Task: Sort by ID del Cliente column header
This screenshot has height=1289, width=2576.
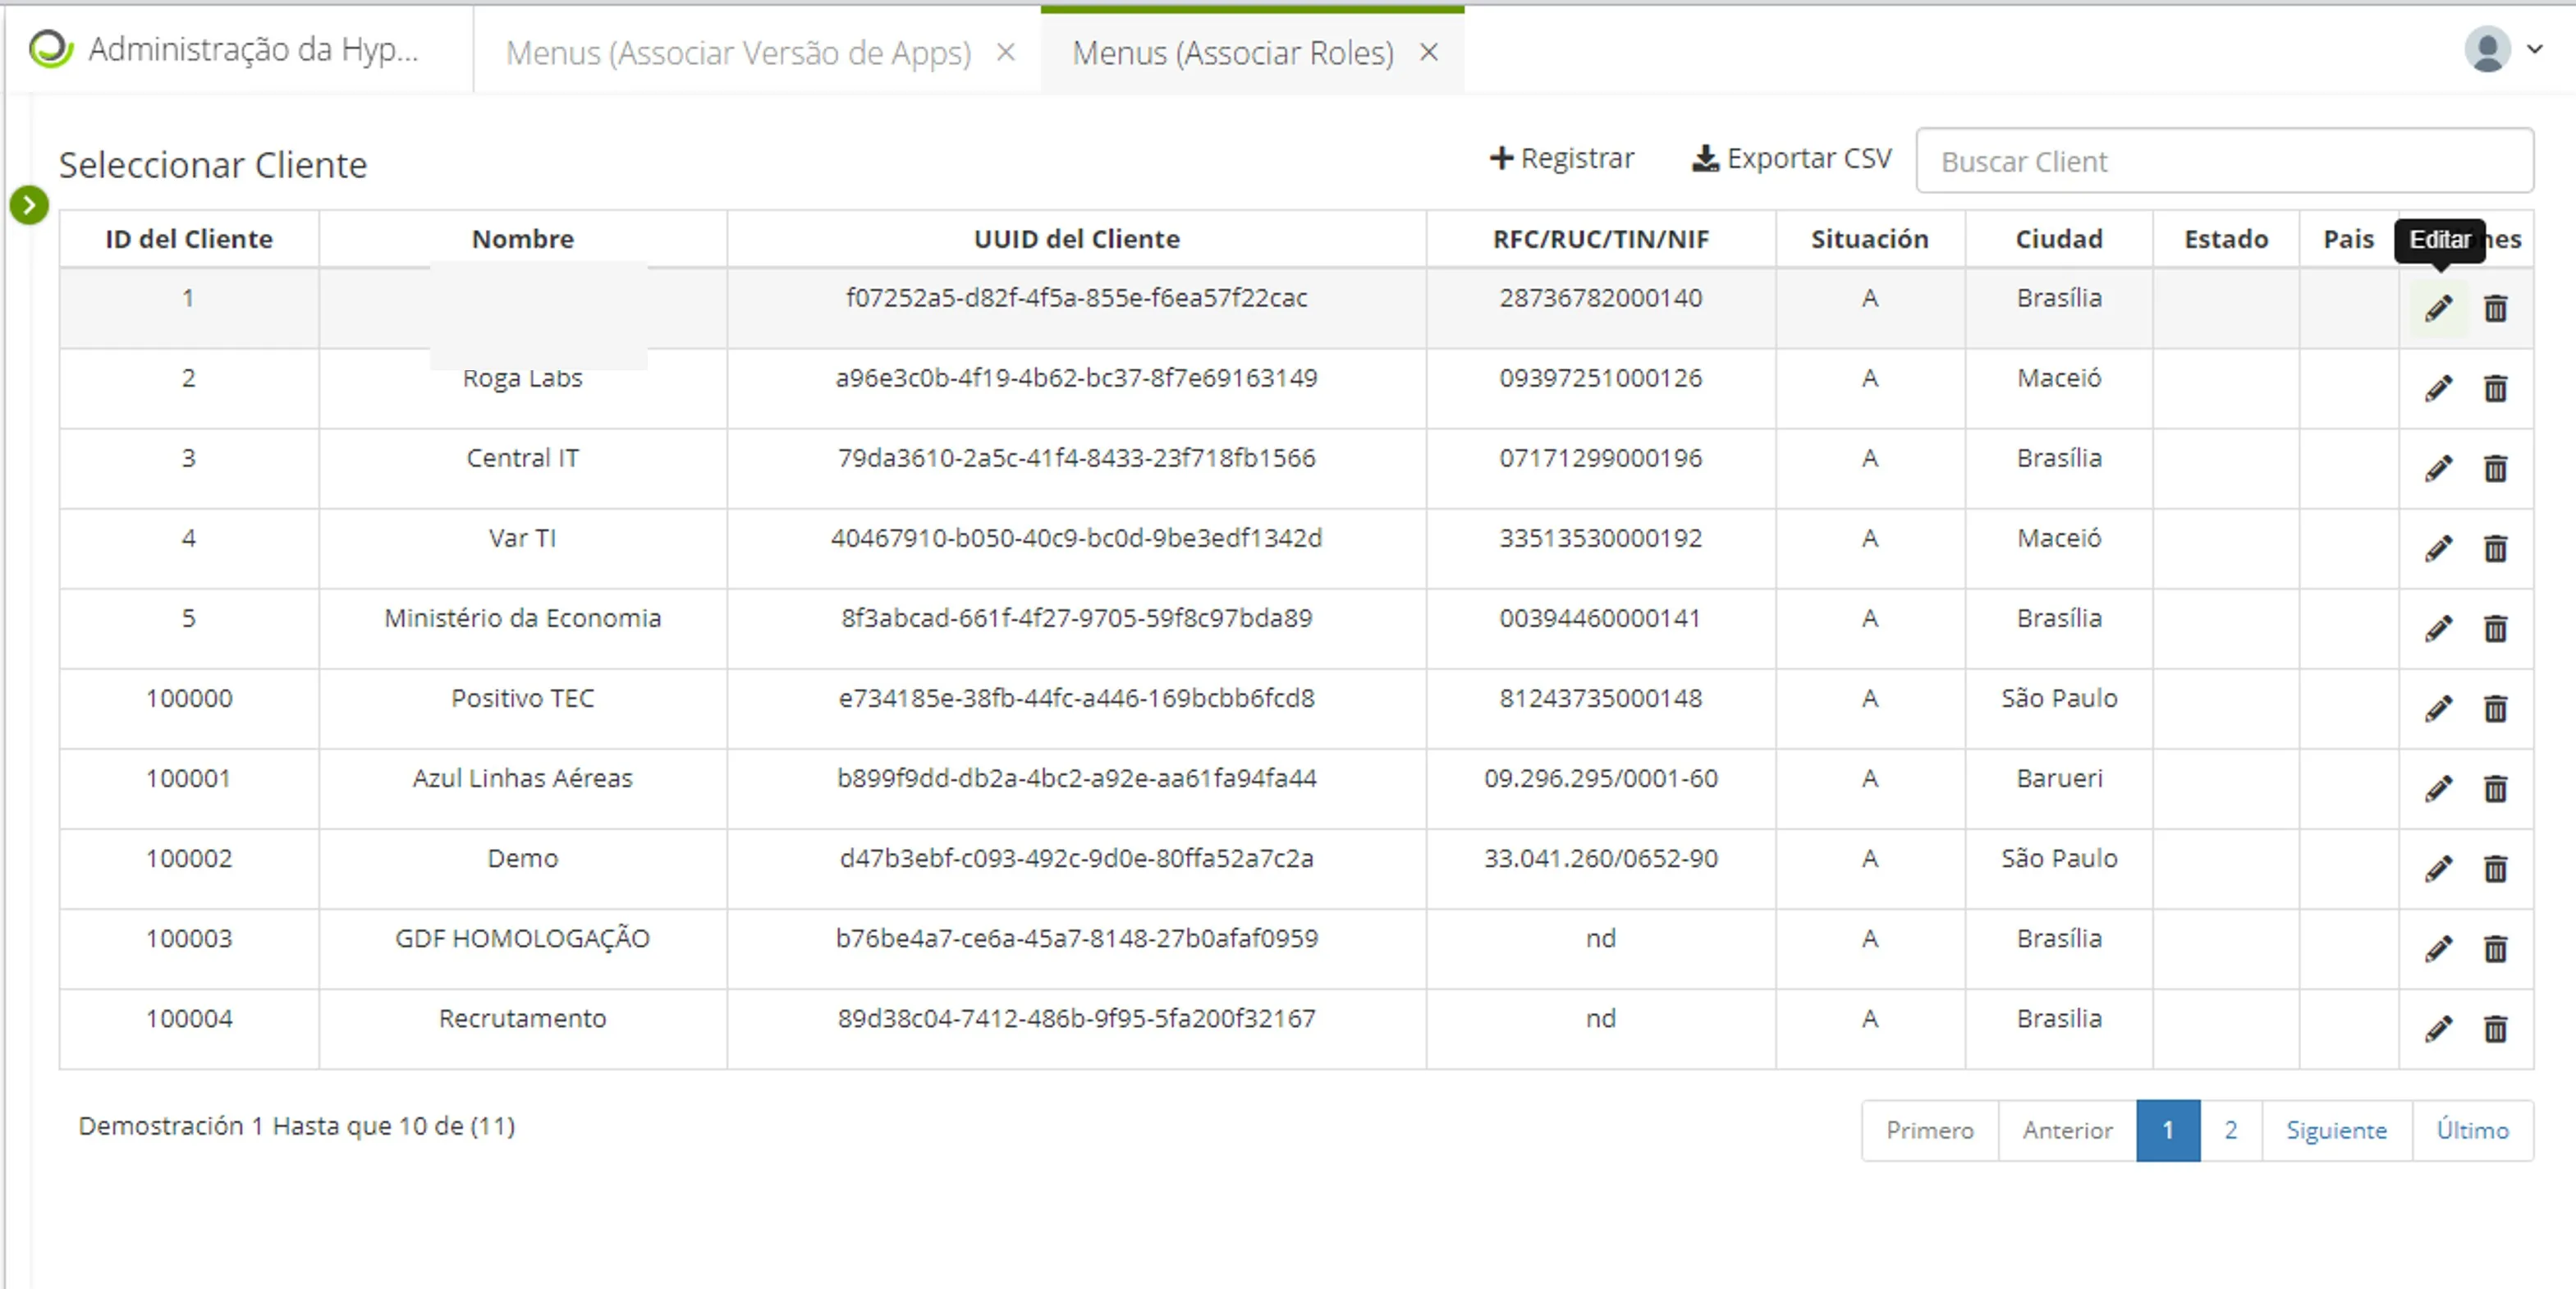Action: click(189, 239)
